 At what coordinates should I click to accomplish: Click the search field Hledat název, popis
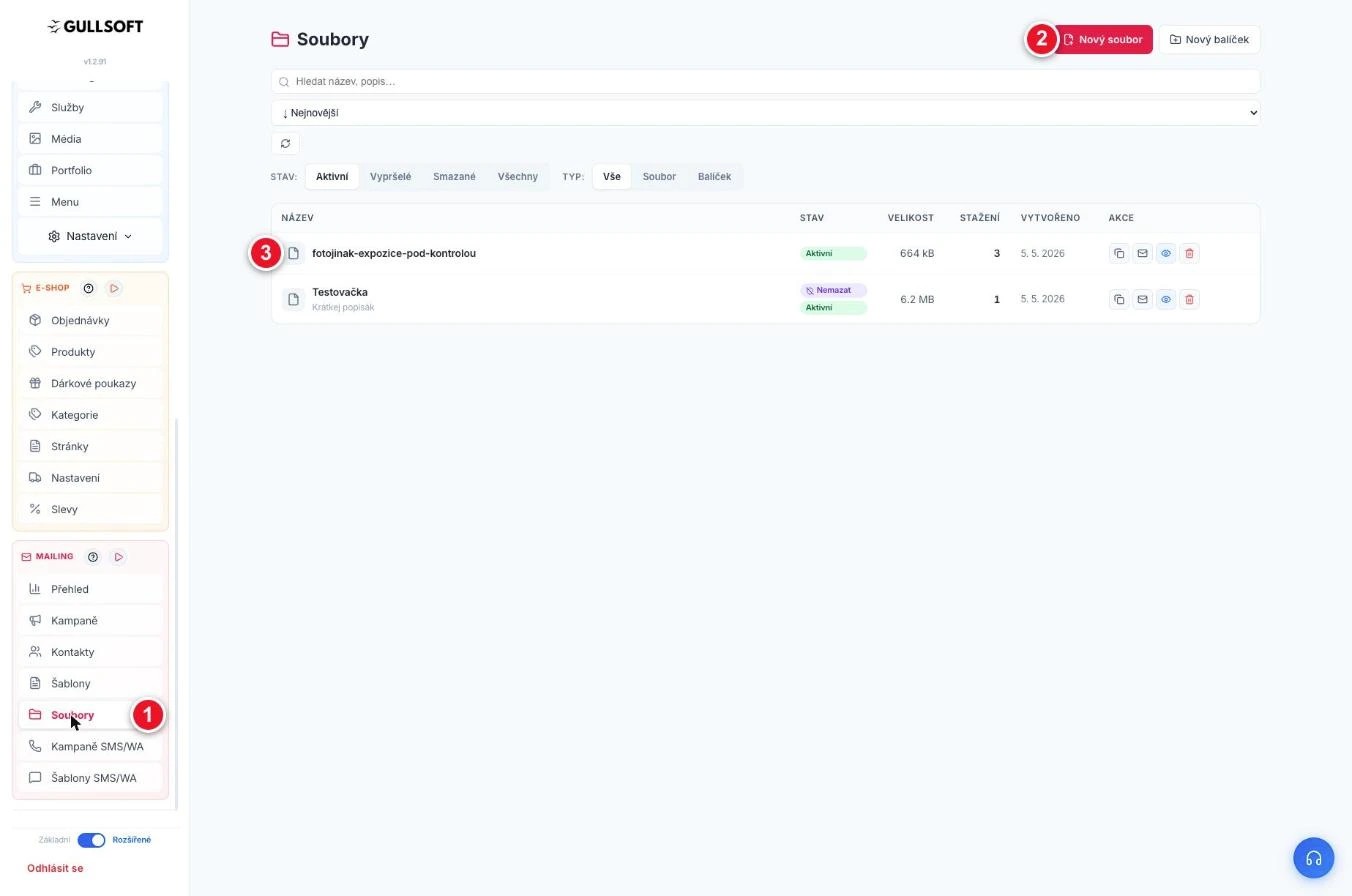coord(765,82)
